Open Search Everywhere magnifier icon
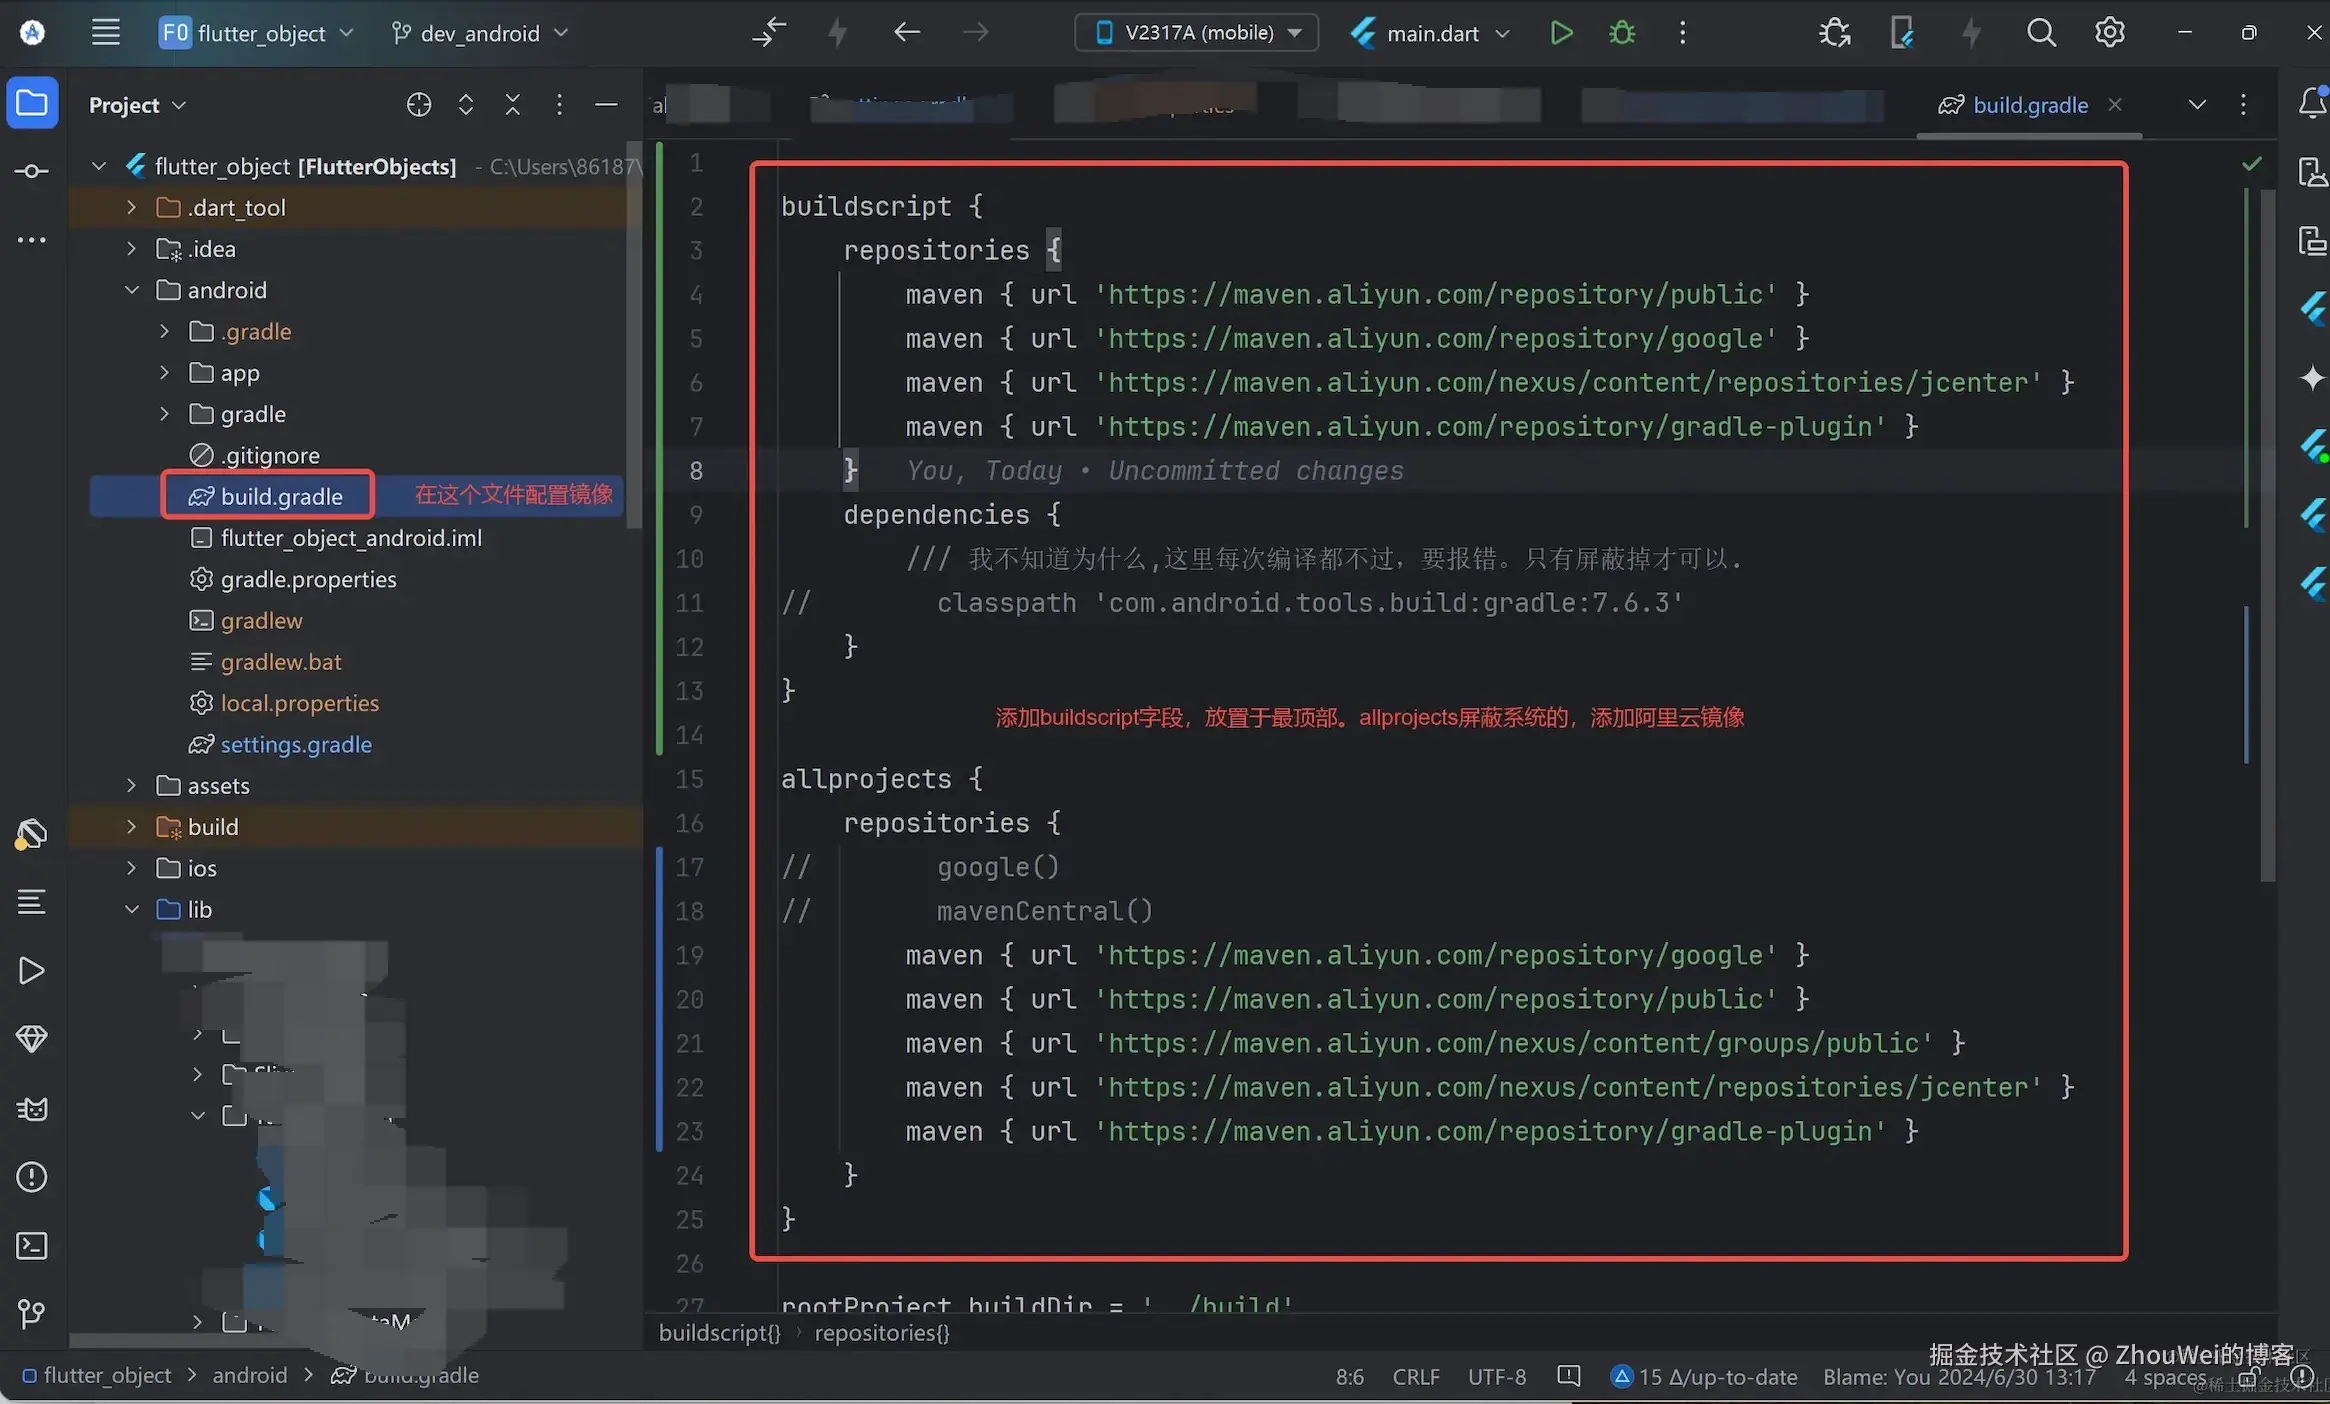 click(x=2040, y=33)
